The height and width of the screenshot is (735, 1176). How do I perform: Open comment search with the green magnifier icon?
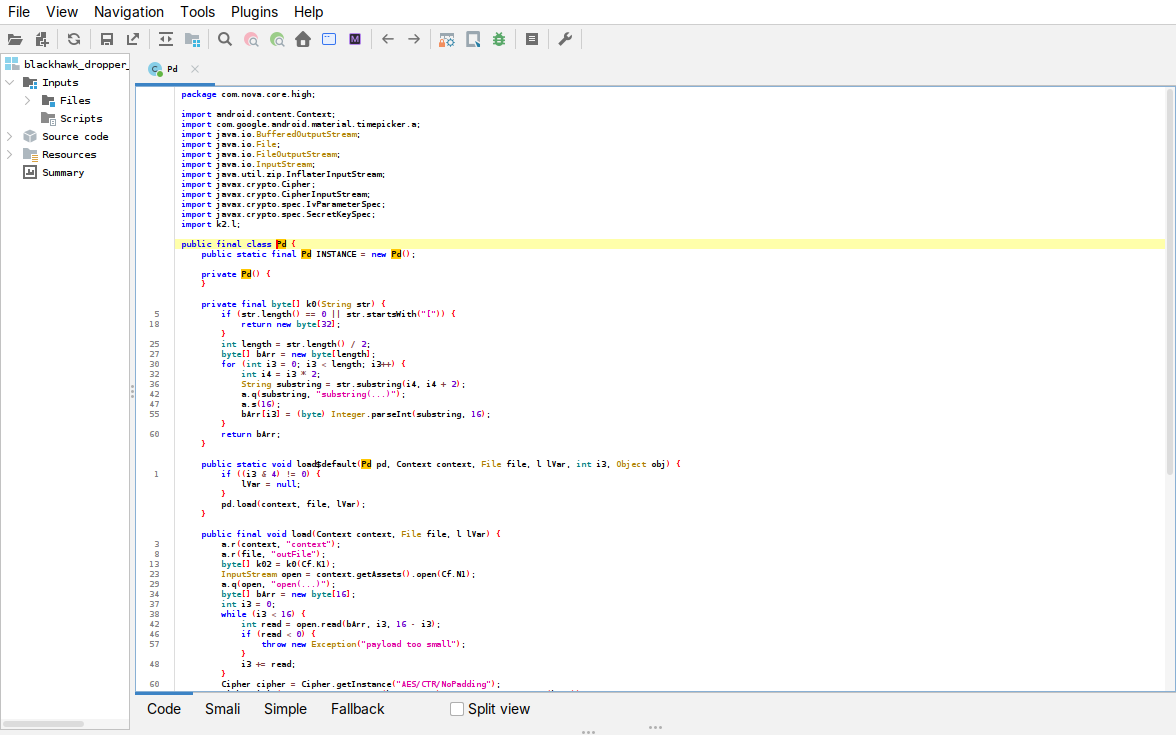[278, 40]
